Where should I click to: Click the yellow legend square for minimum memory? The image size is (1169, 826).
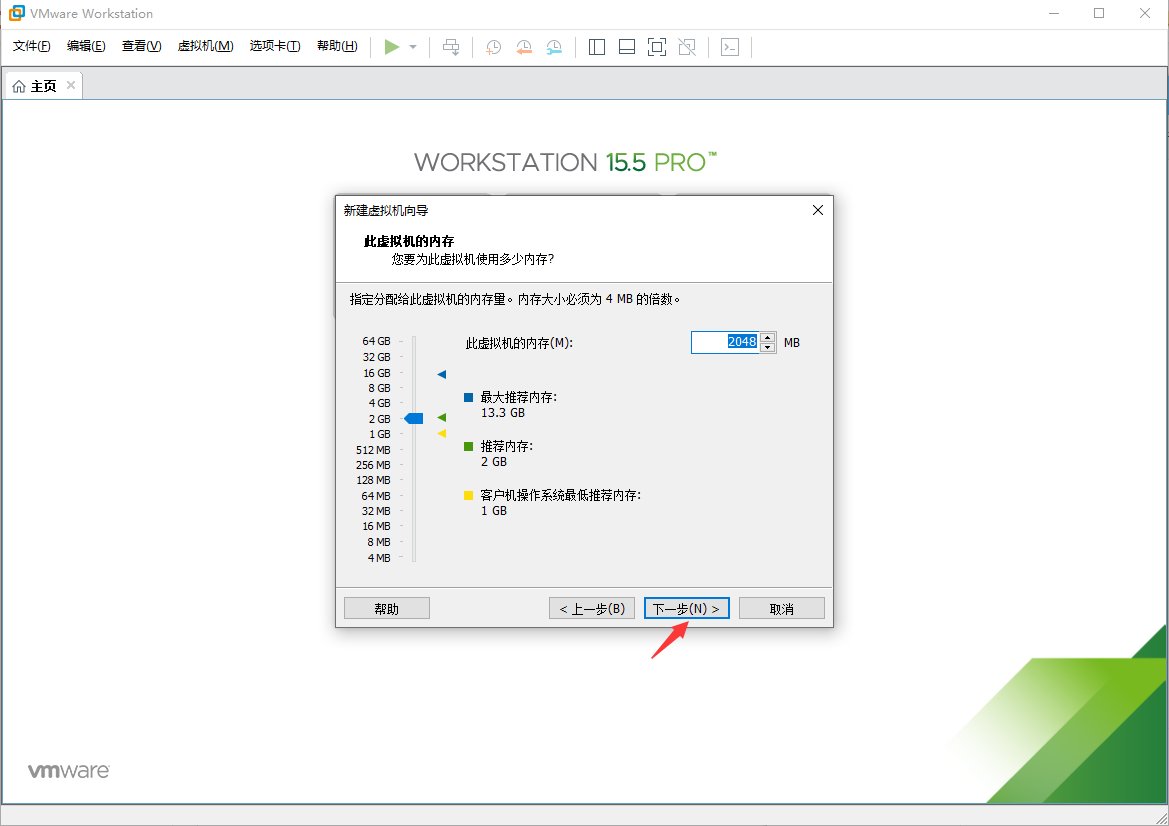pyautogui.click(x=468, y=496)
